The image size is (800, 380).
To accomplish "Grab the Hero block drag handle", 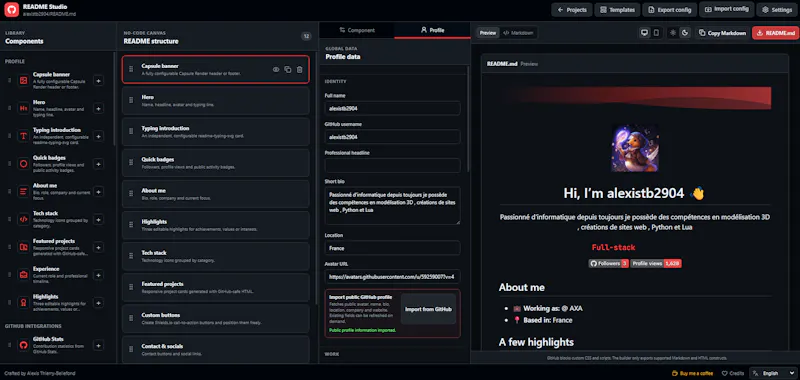I will [x=131, y=100].
